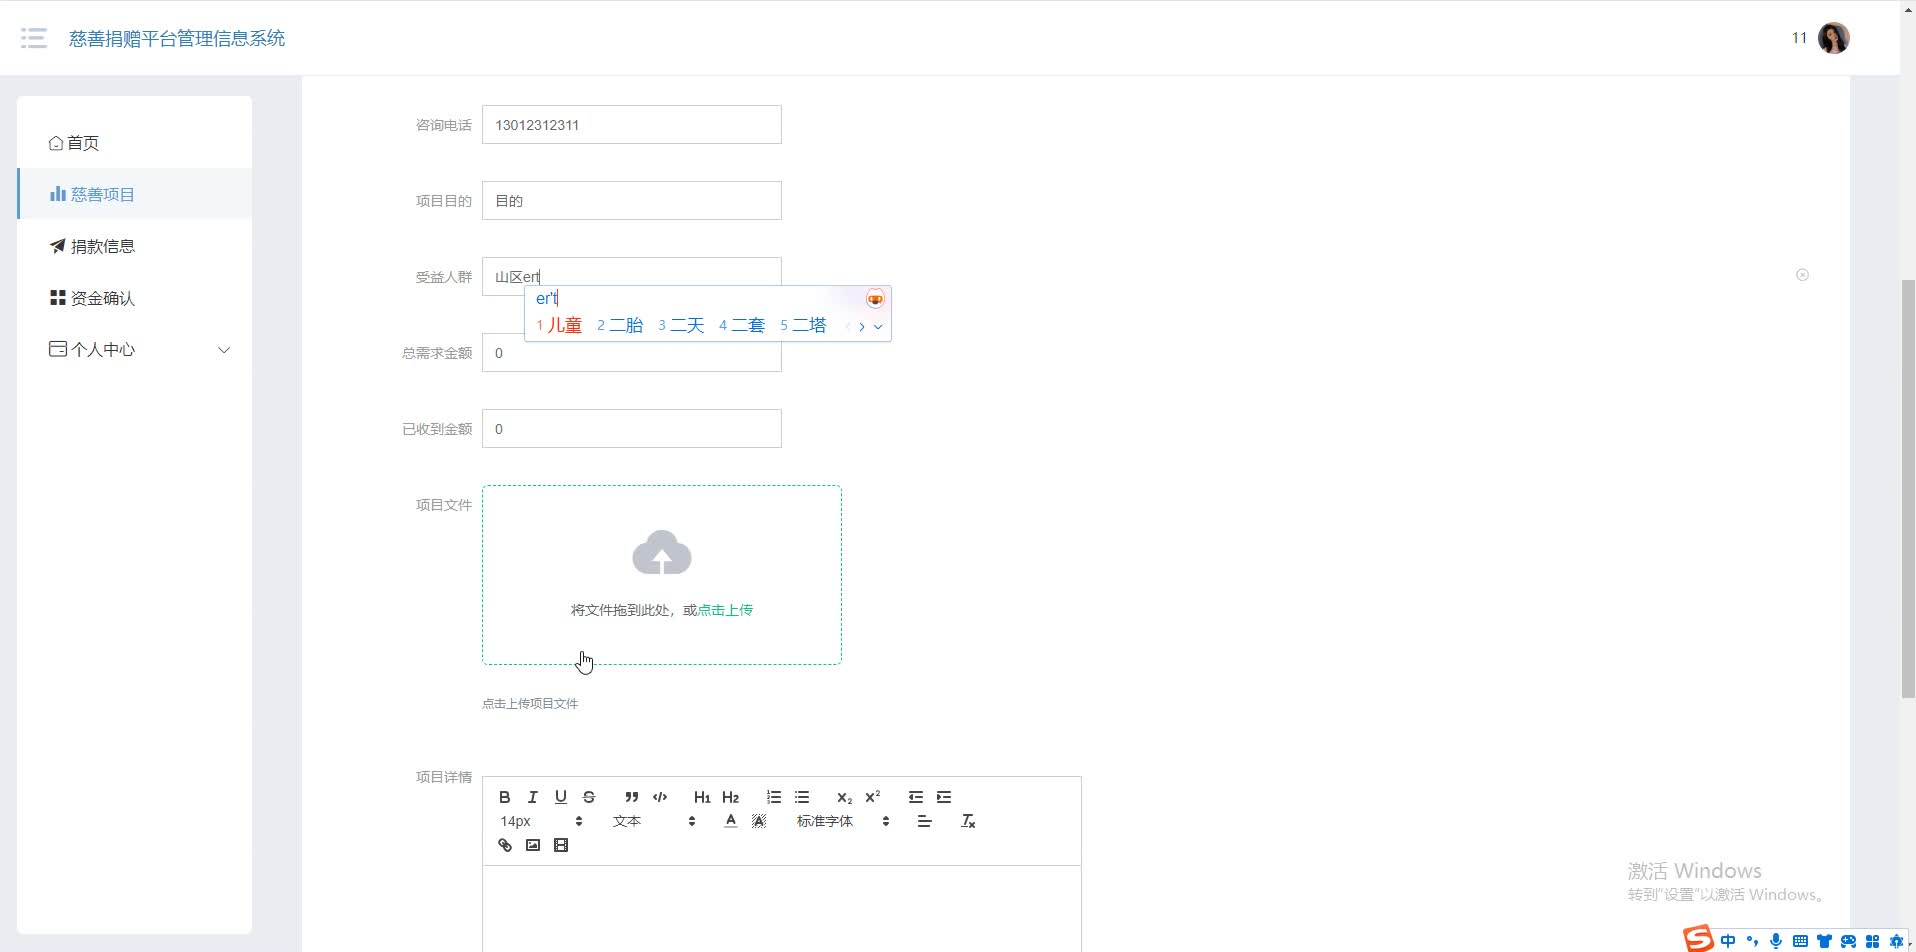Focus the 已收到金额 input field
This screenshot has width=1916, height=952.
coord(632,429)
